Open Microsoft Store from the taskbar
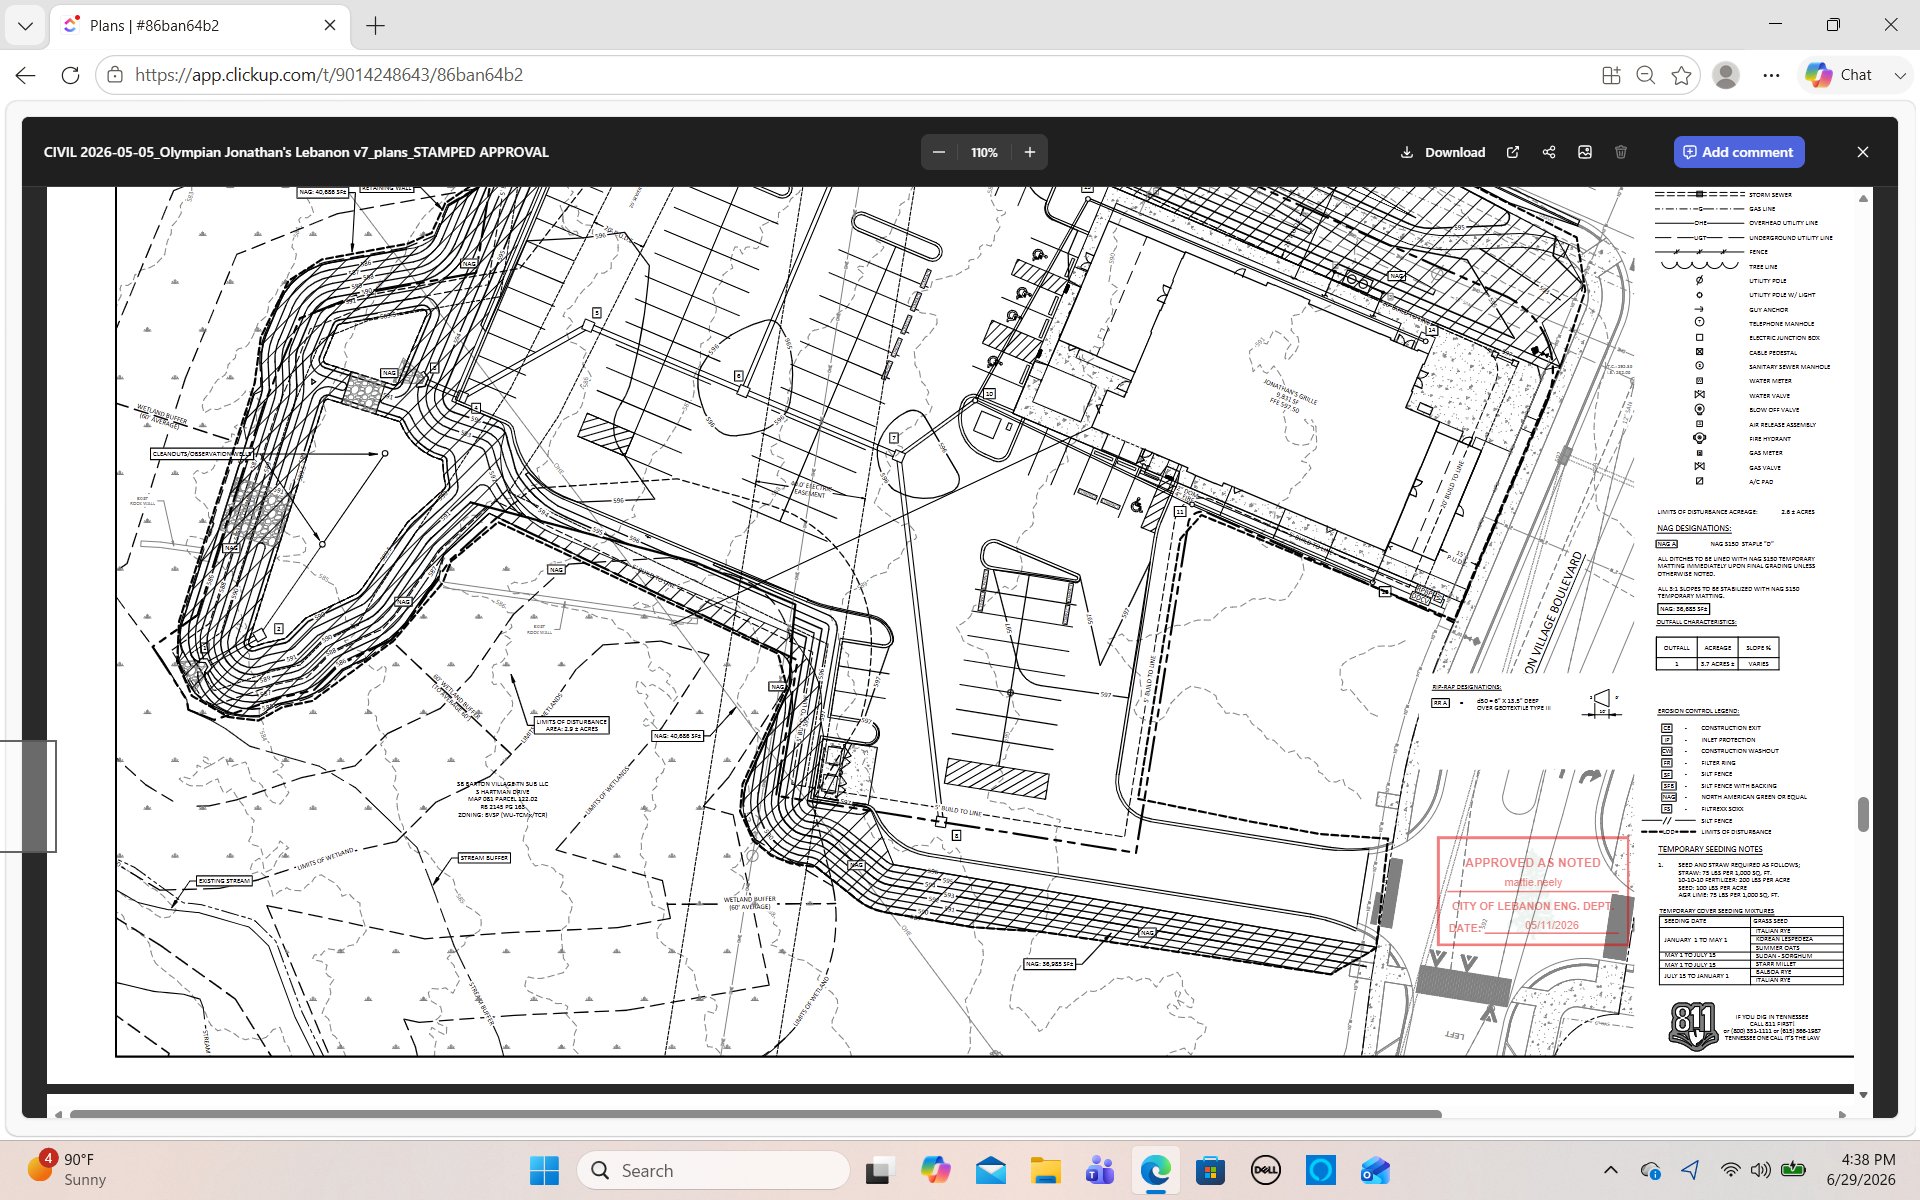 tap(1211, 1170)
